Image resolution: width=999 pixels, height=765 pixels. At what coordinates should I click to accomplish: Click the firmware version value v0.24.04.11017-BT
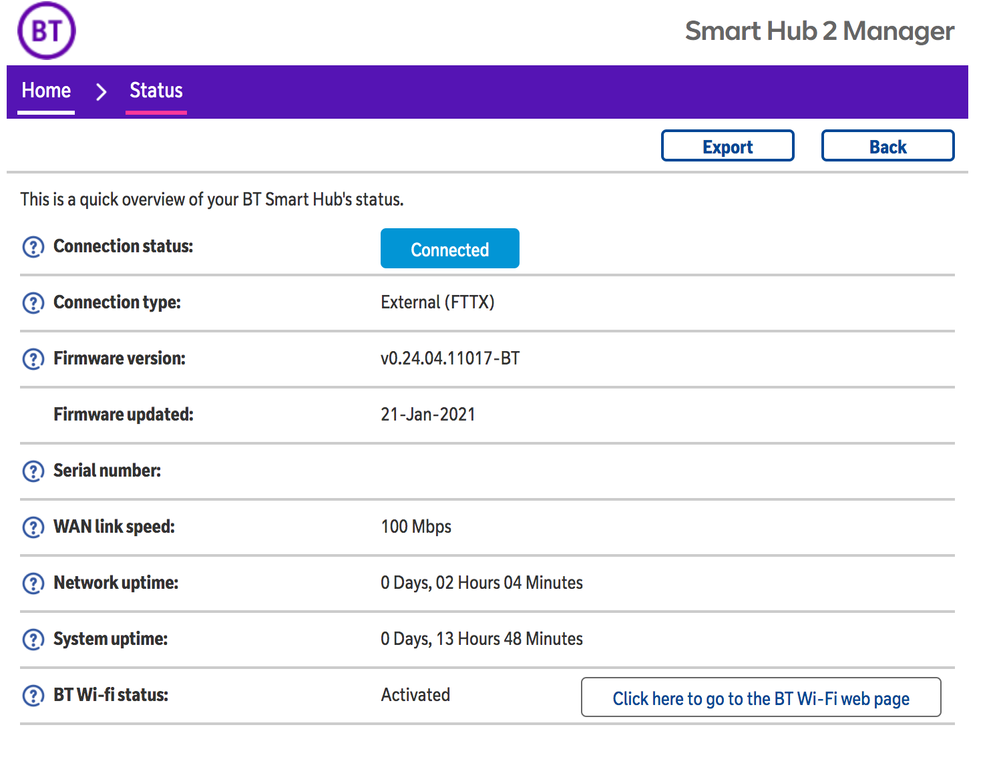pyautogui.click(x=450, y=358)
